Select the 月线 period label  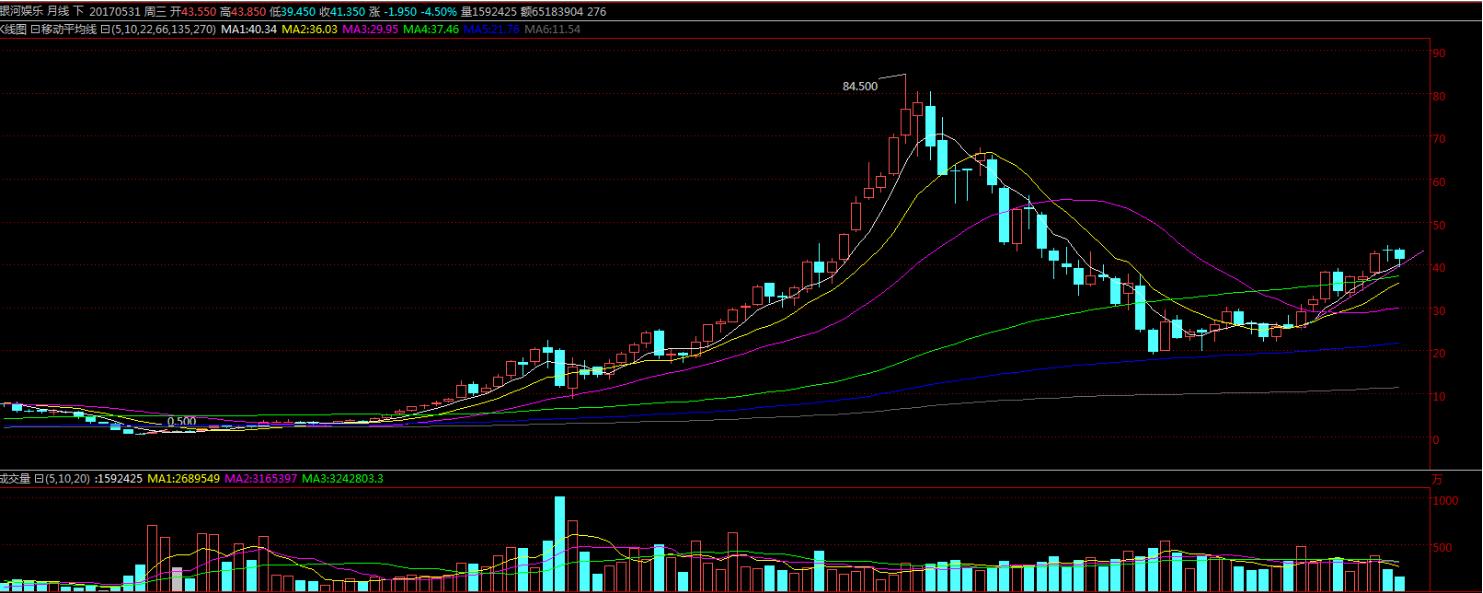point(58,11)
